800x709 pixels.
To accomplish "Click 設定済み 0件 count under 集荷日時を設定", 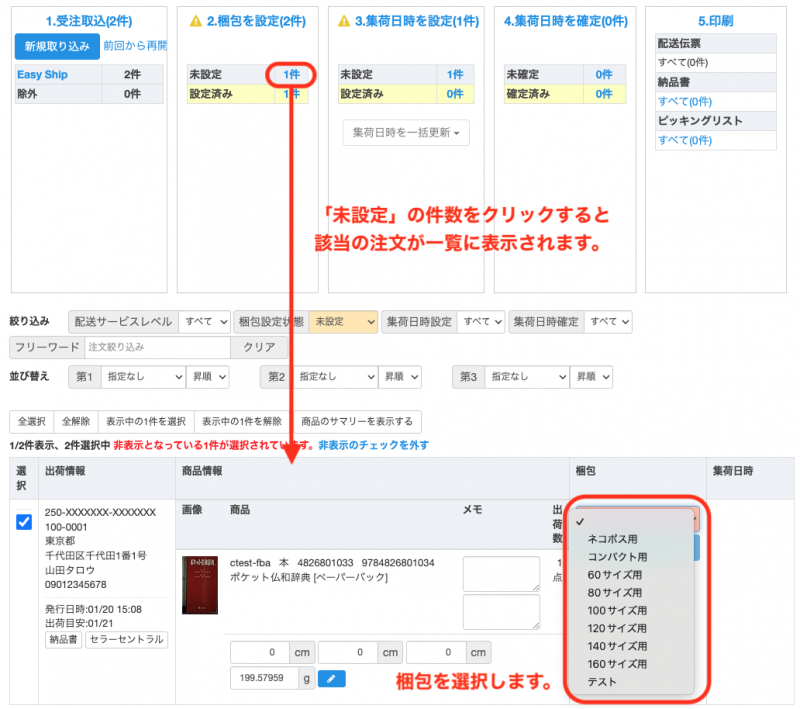I will [x=455, y=94].
